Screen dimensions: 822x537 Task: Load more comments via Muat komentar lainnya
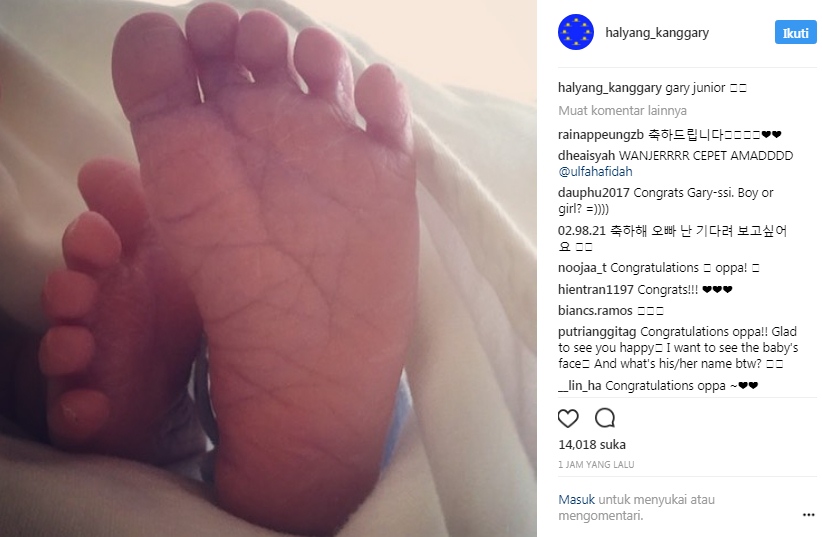[x=622, y=111]
